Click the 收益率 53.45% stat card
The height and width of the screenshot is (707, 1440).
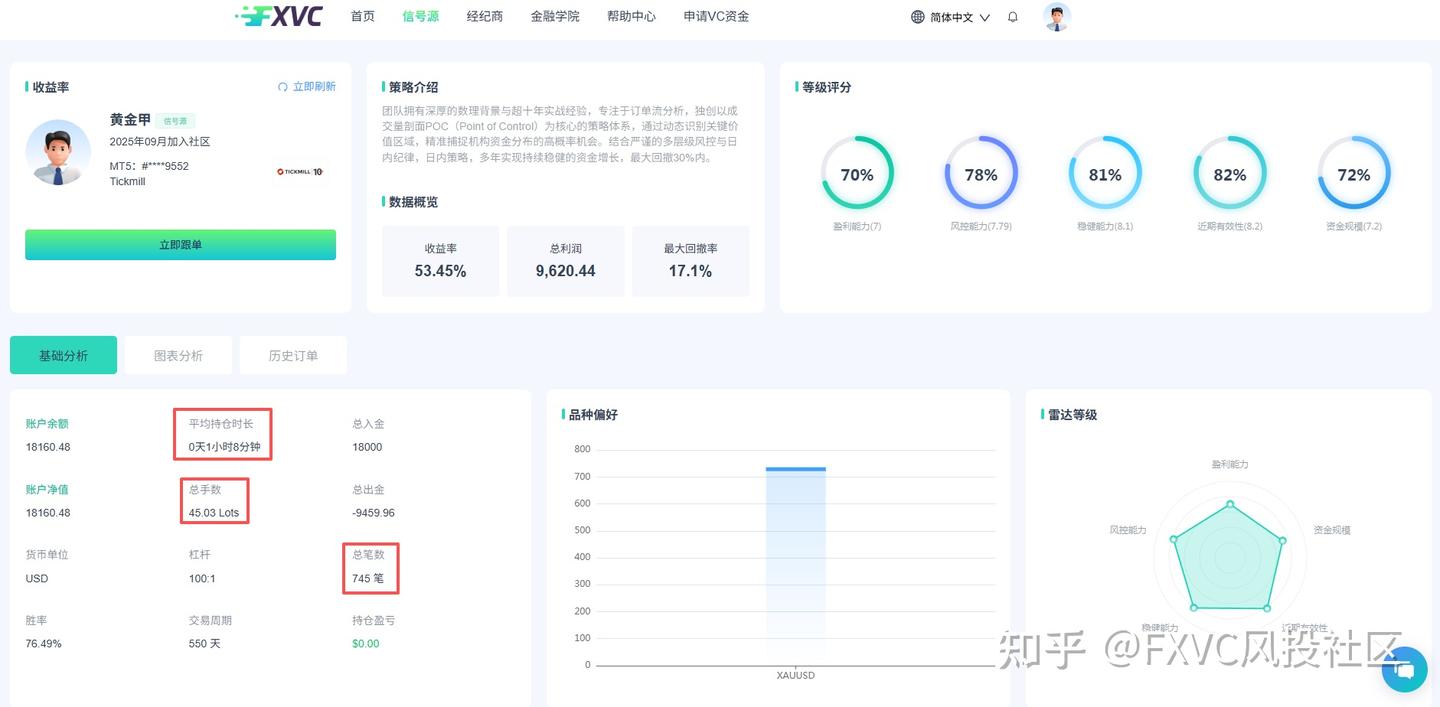point(440,261)
